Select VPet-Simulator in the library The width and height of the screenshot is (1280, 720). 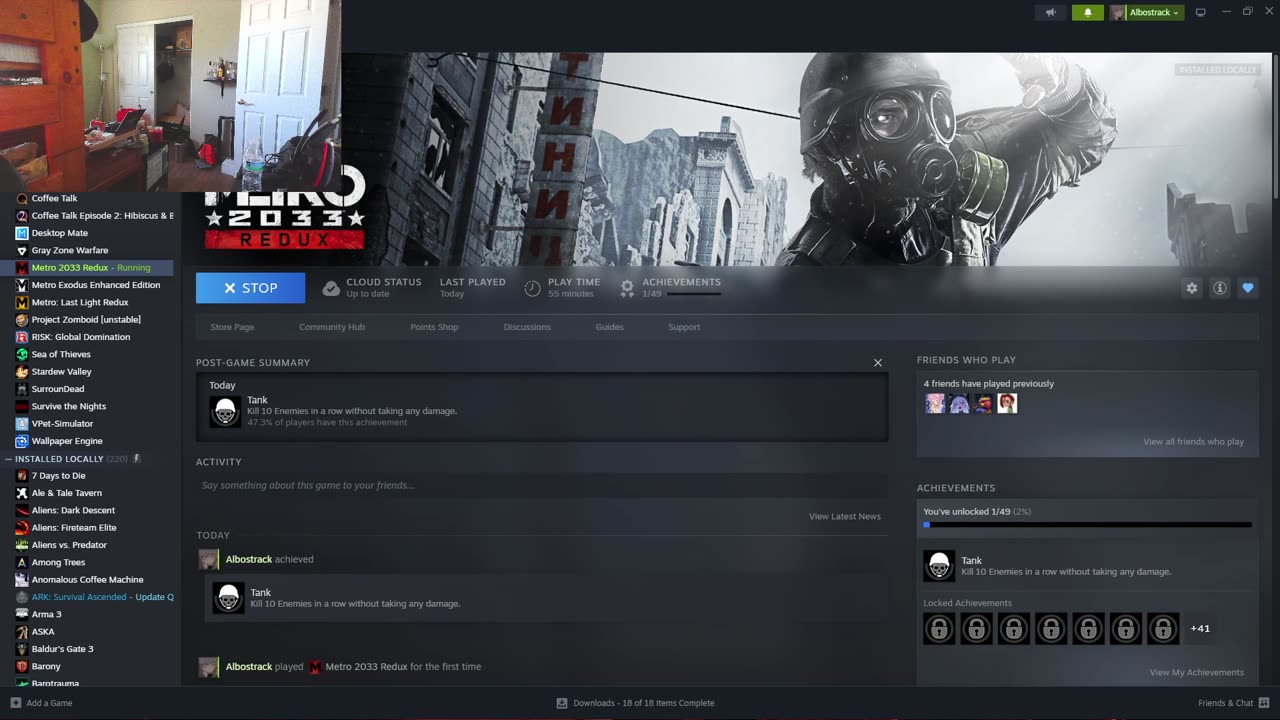tap(62, 424)
